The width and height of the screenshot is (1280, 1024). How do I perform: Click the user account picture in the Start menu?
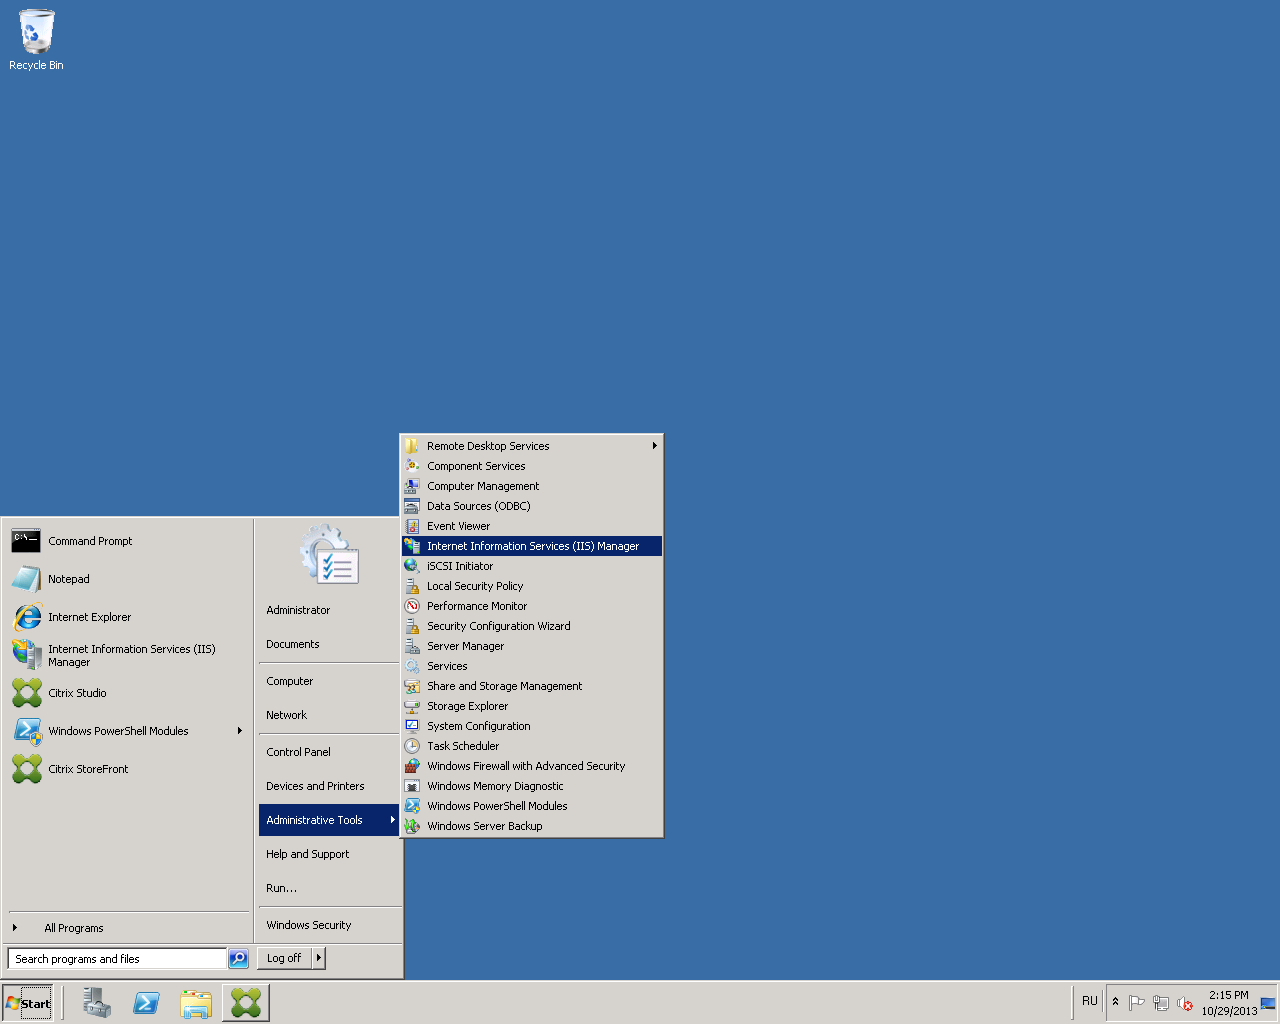pos(329,556)
